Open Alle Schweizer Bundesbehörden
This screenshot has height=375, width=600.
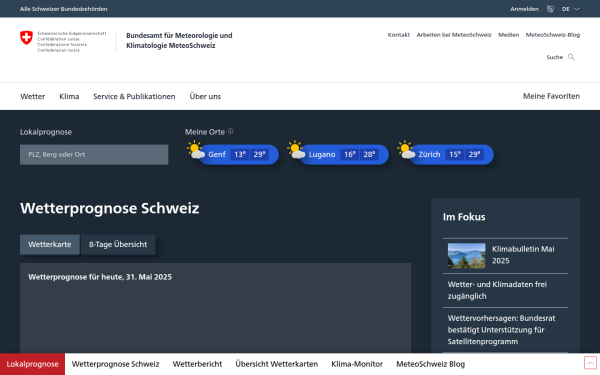pos(64,9)
